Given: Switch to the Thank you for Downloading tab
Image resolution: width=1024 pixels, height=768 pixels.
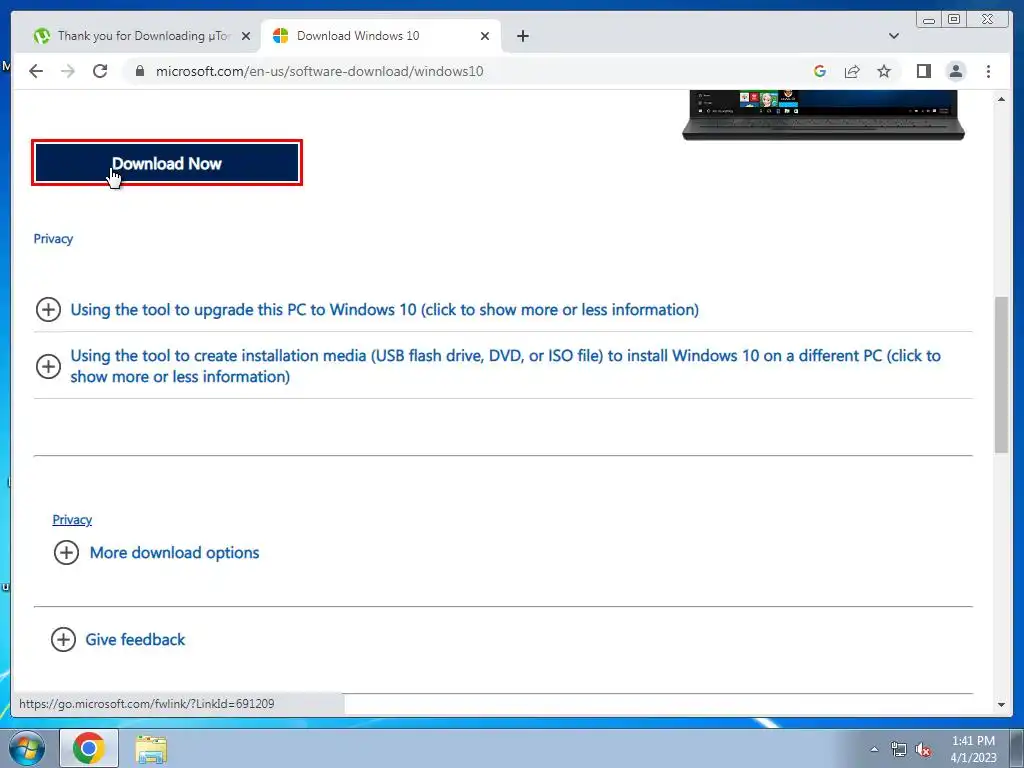Looking at the screenshot, I should (142, 36).
